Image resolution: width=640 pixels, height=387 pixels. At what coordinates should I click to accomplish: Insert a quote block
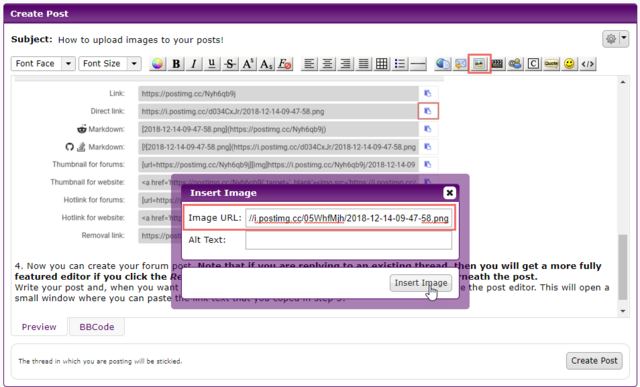551,64
